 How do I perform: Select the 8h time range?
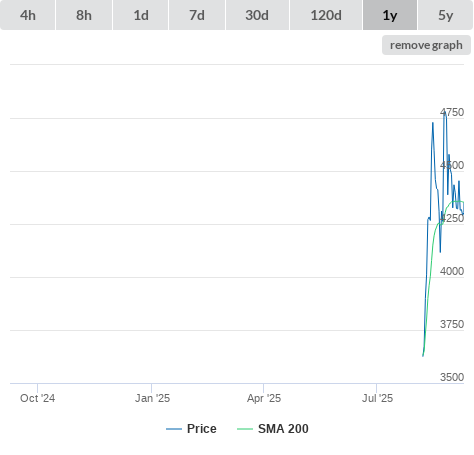click(84, 15)
